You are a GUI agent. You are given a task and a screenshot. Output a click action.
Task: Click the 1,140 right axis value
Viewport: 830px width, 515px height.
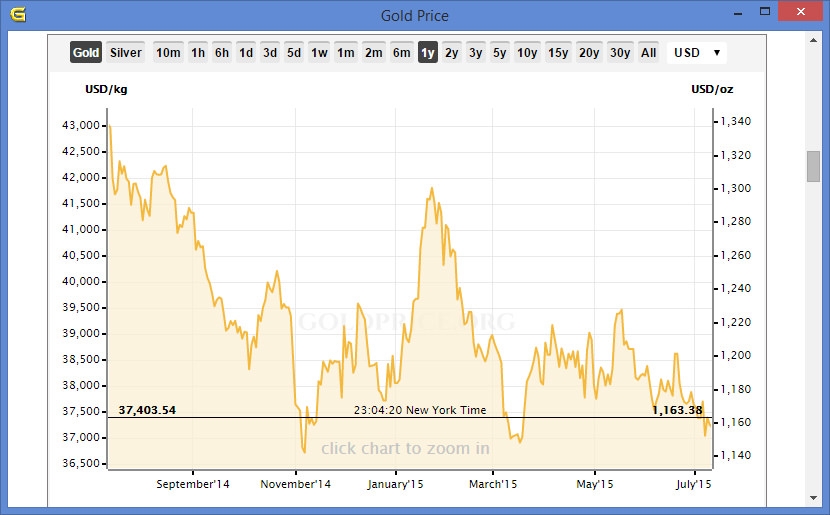tap(736, 456)
